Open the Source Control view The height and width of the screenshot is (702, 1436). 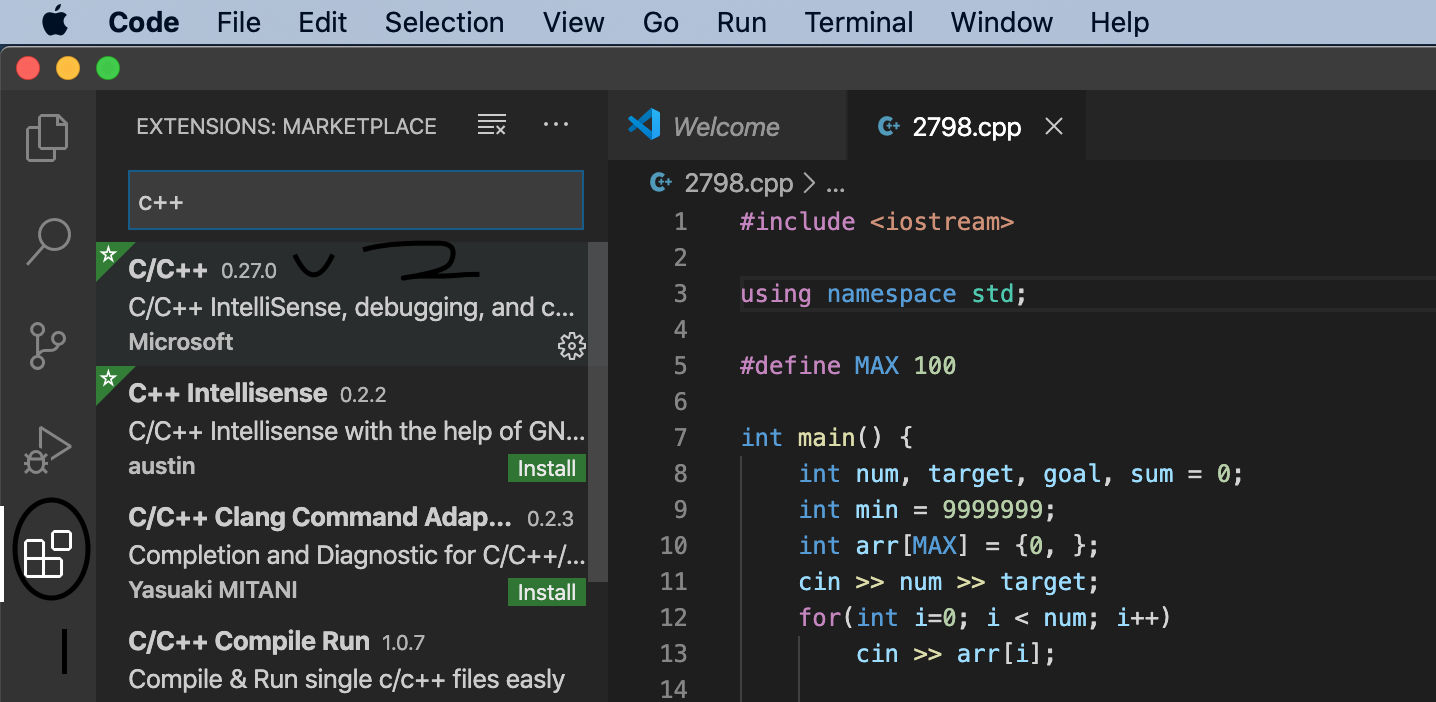(47, 345)
